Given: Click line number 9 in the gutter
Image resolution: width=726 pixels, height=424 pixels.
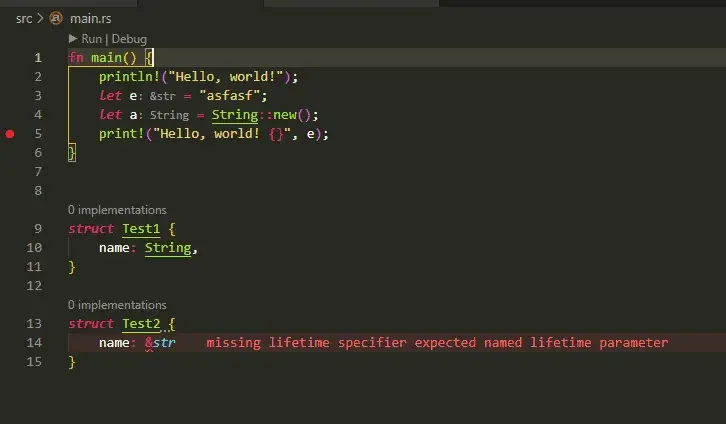Looking at the screenshot, I should (x=38, y=229).
